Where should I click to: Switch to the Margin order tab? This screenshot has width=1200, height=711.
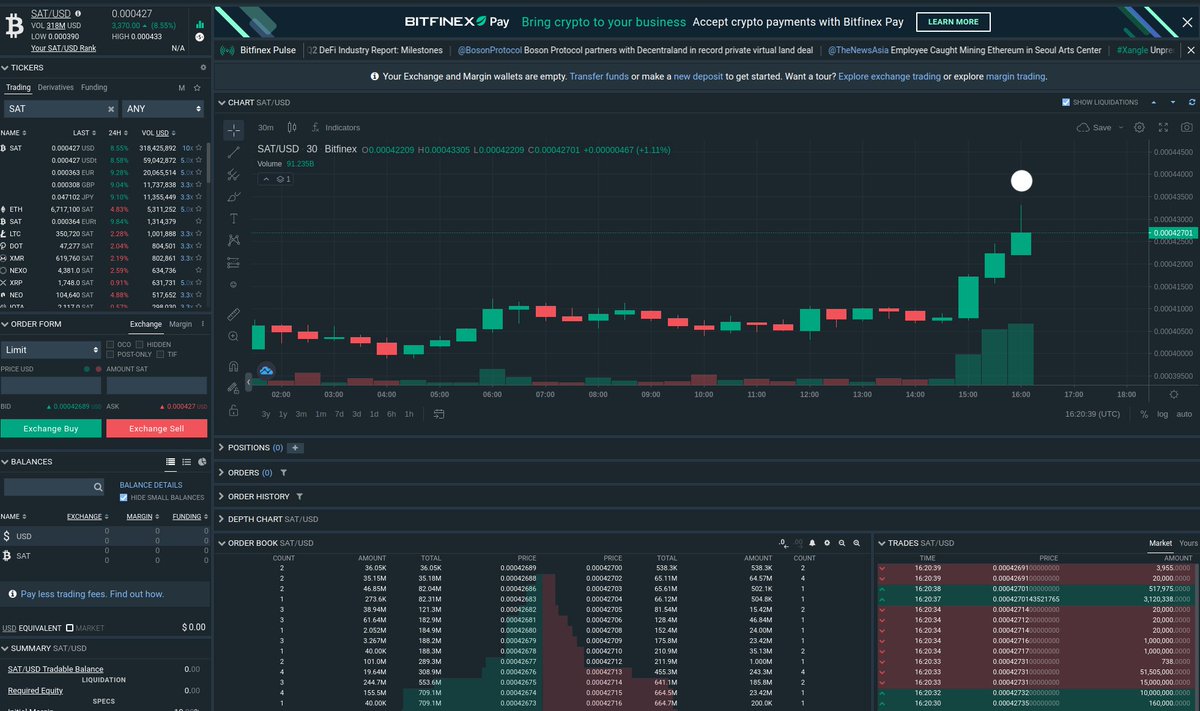pyautogui.click(x=180, y=324)
